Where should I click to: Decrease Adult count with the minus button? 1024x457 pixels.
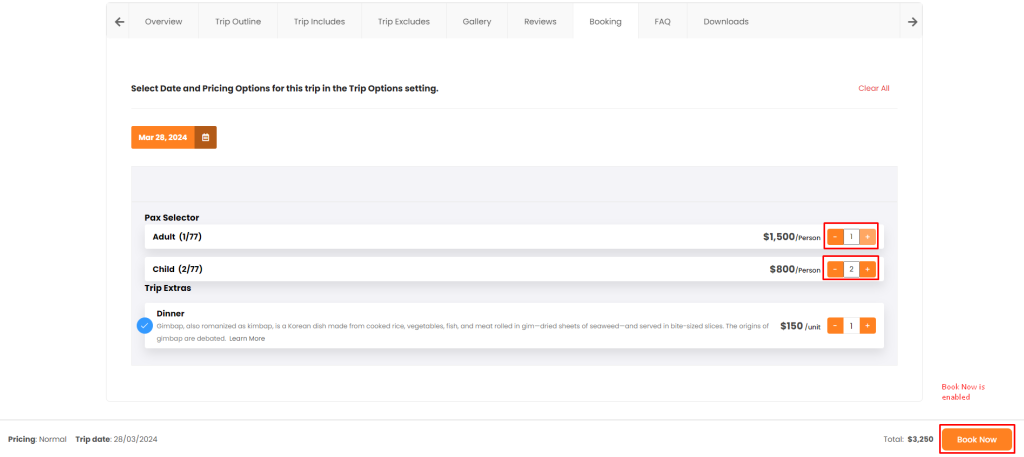pyautogui.click(x=835, y=237)
